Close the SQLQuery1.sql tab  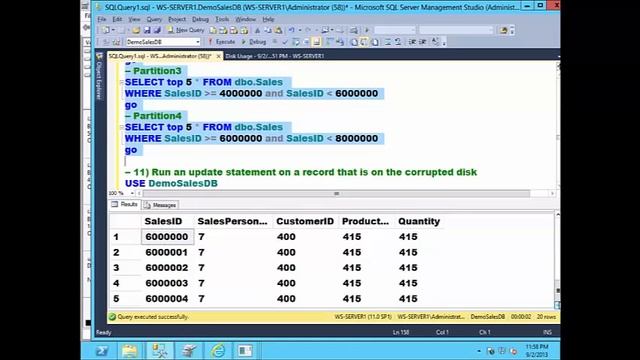[x=218, y=56]
